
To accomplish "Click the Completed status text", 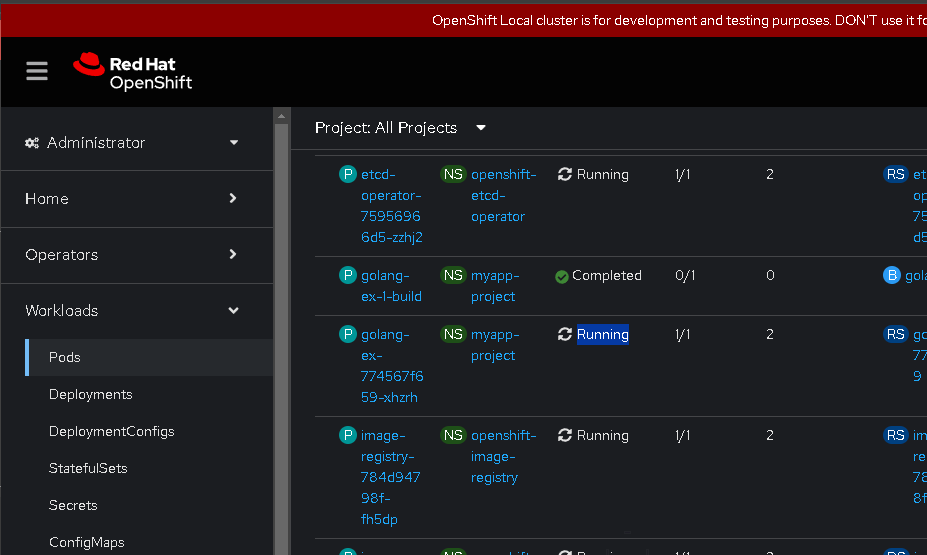I will coord(607,275).
